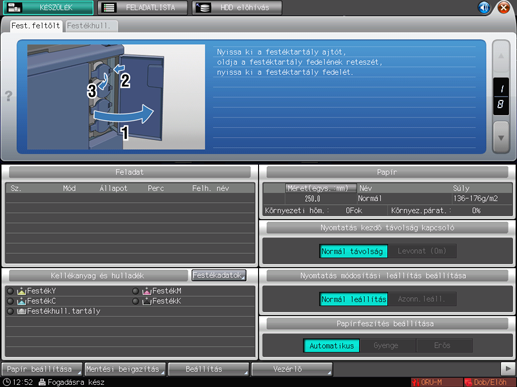Select the FestékY yellow toner icon
Viewport: 517px width, 387px height.
pyautogui.click(x=22, y=291)
